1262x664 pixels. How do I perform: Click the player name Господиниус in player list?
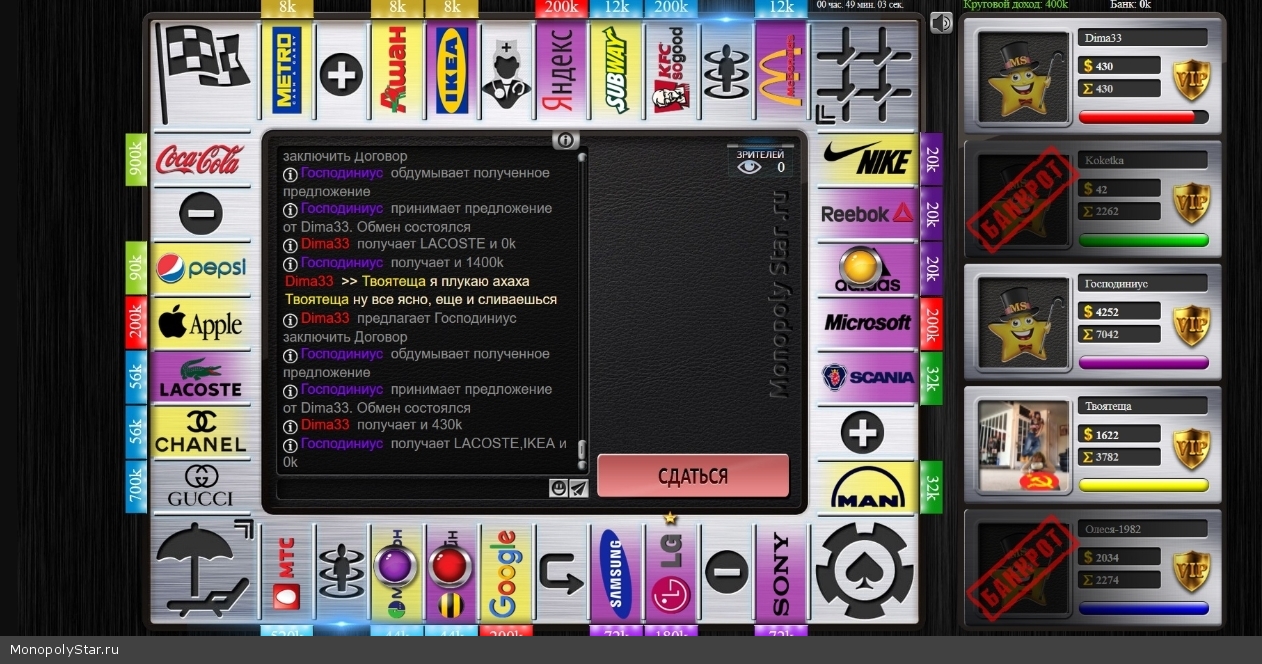tap(1143, 284)
